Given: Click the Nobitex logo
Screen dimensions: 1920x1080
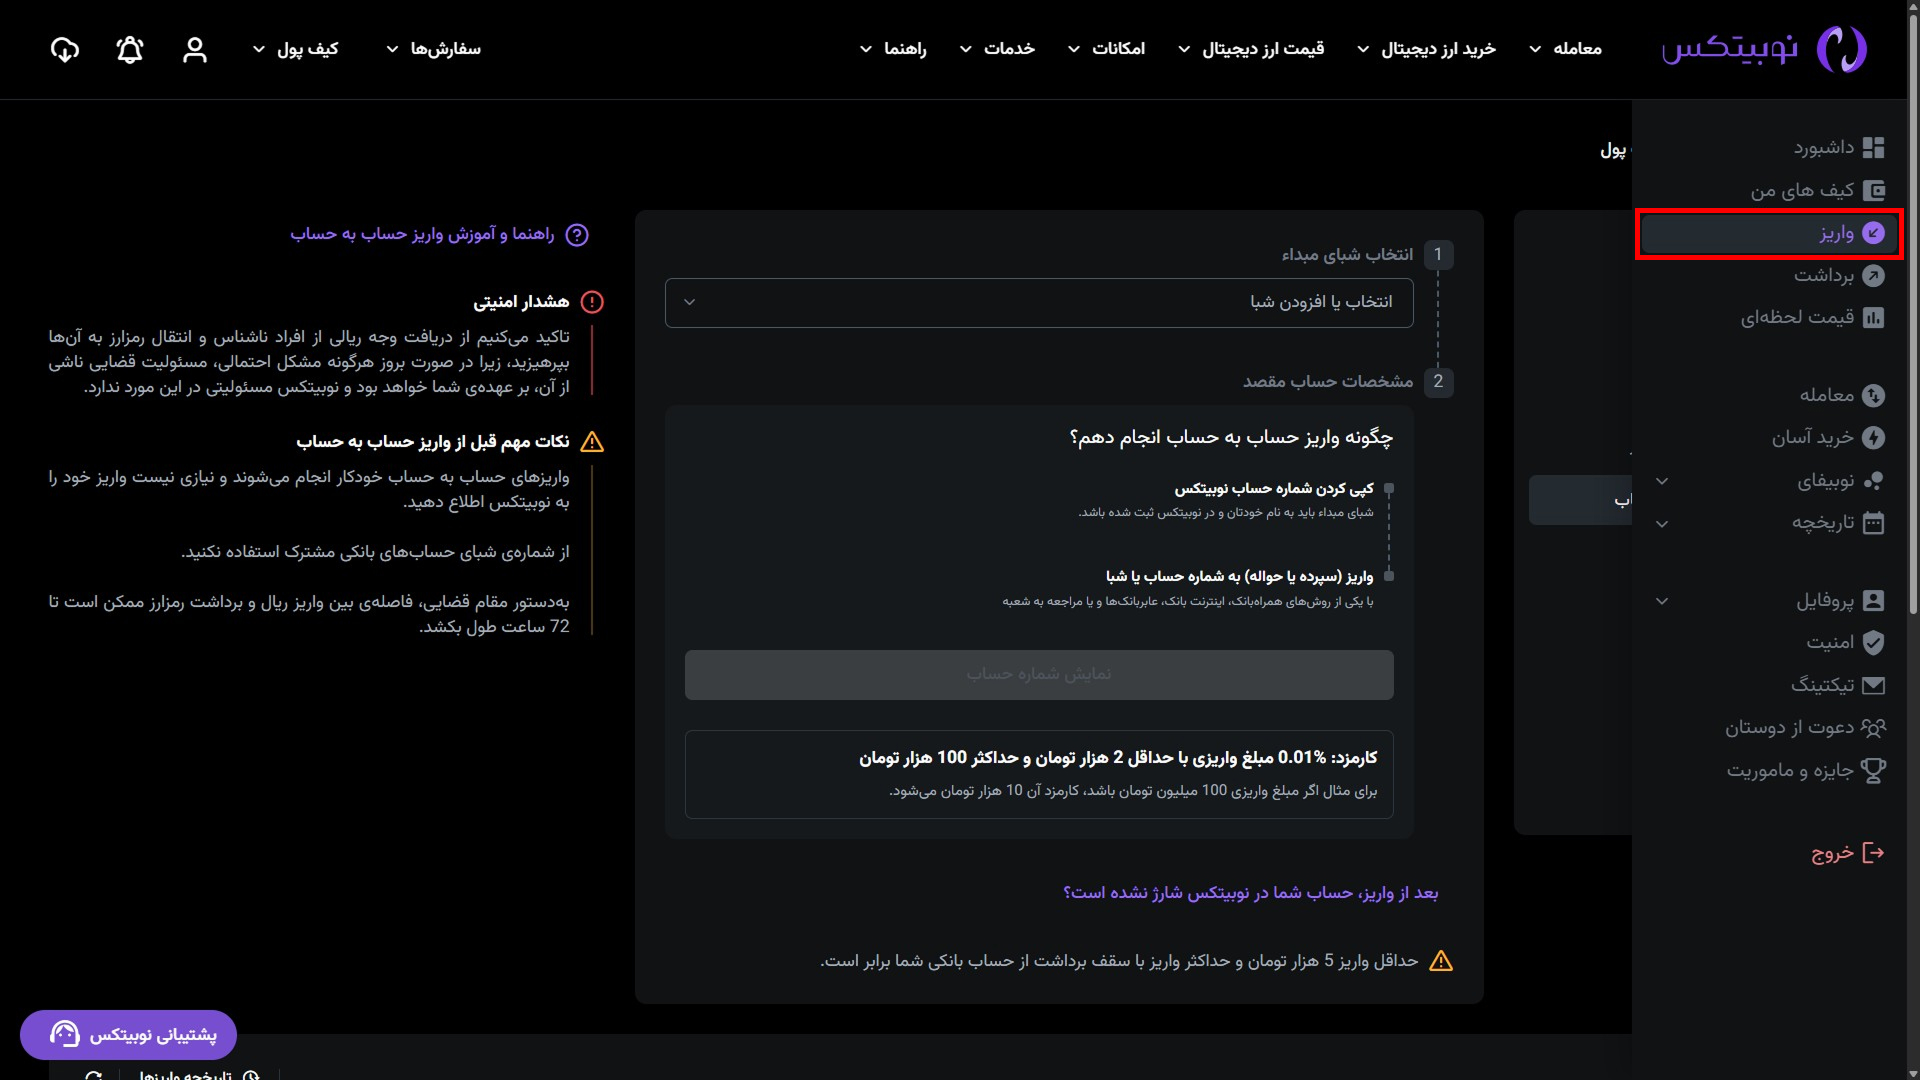Looking at the screenshot, I should tap(1764, 49).
